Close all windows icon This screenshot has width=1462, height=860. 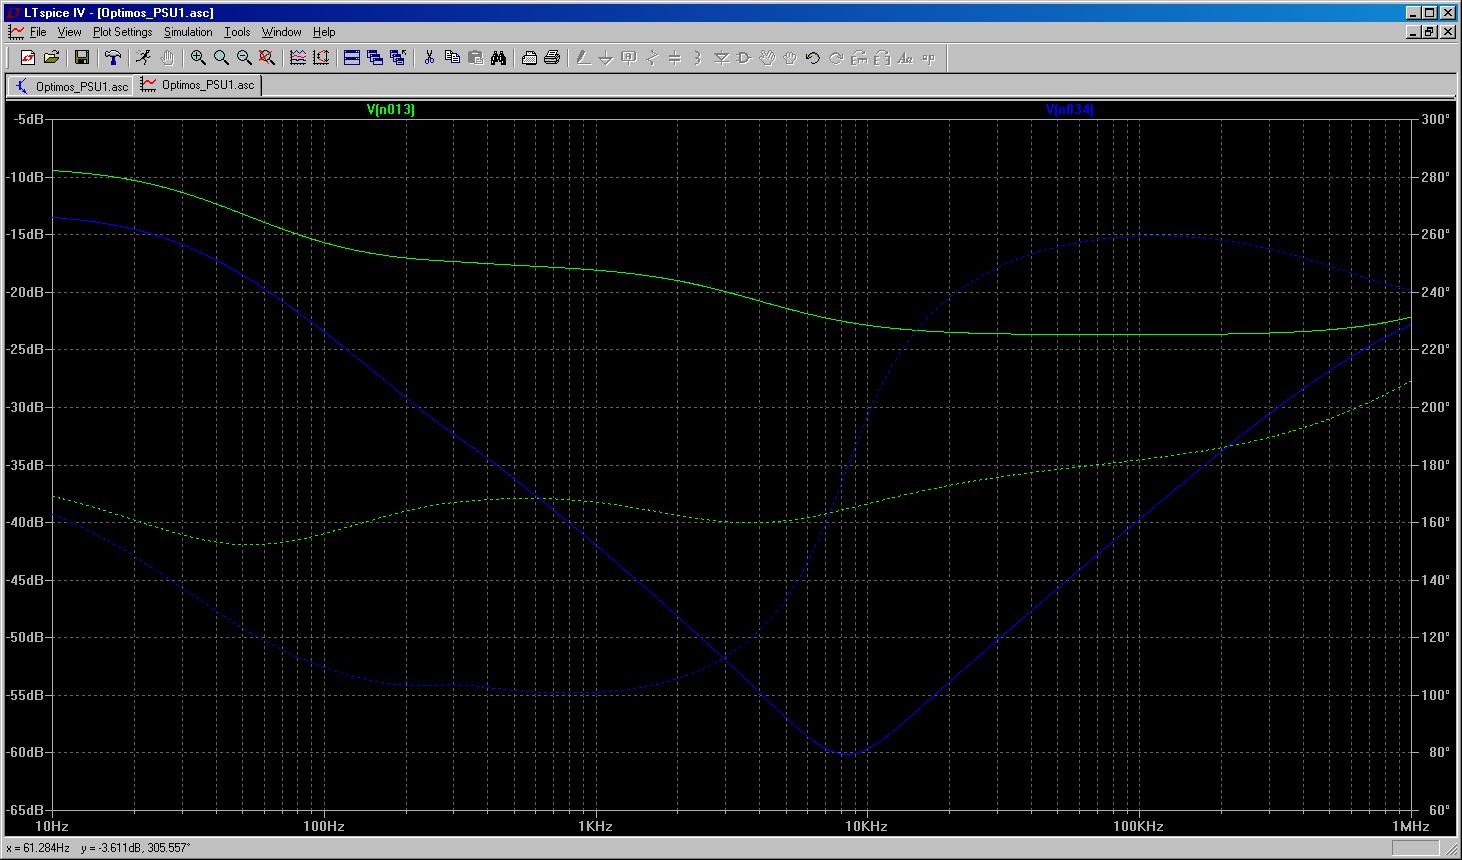[x=398, y=58]
